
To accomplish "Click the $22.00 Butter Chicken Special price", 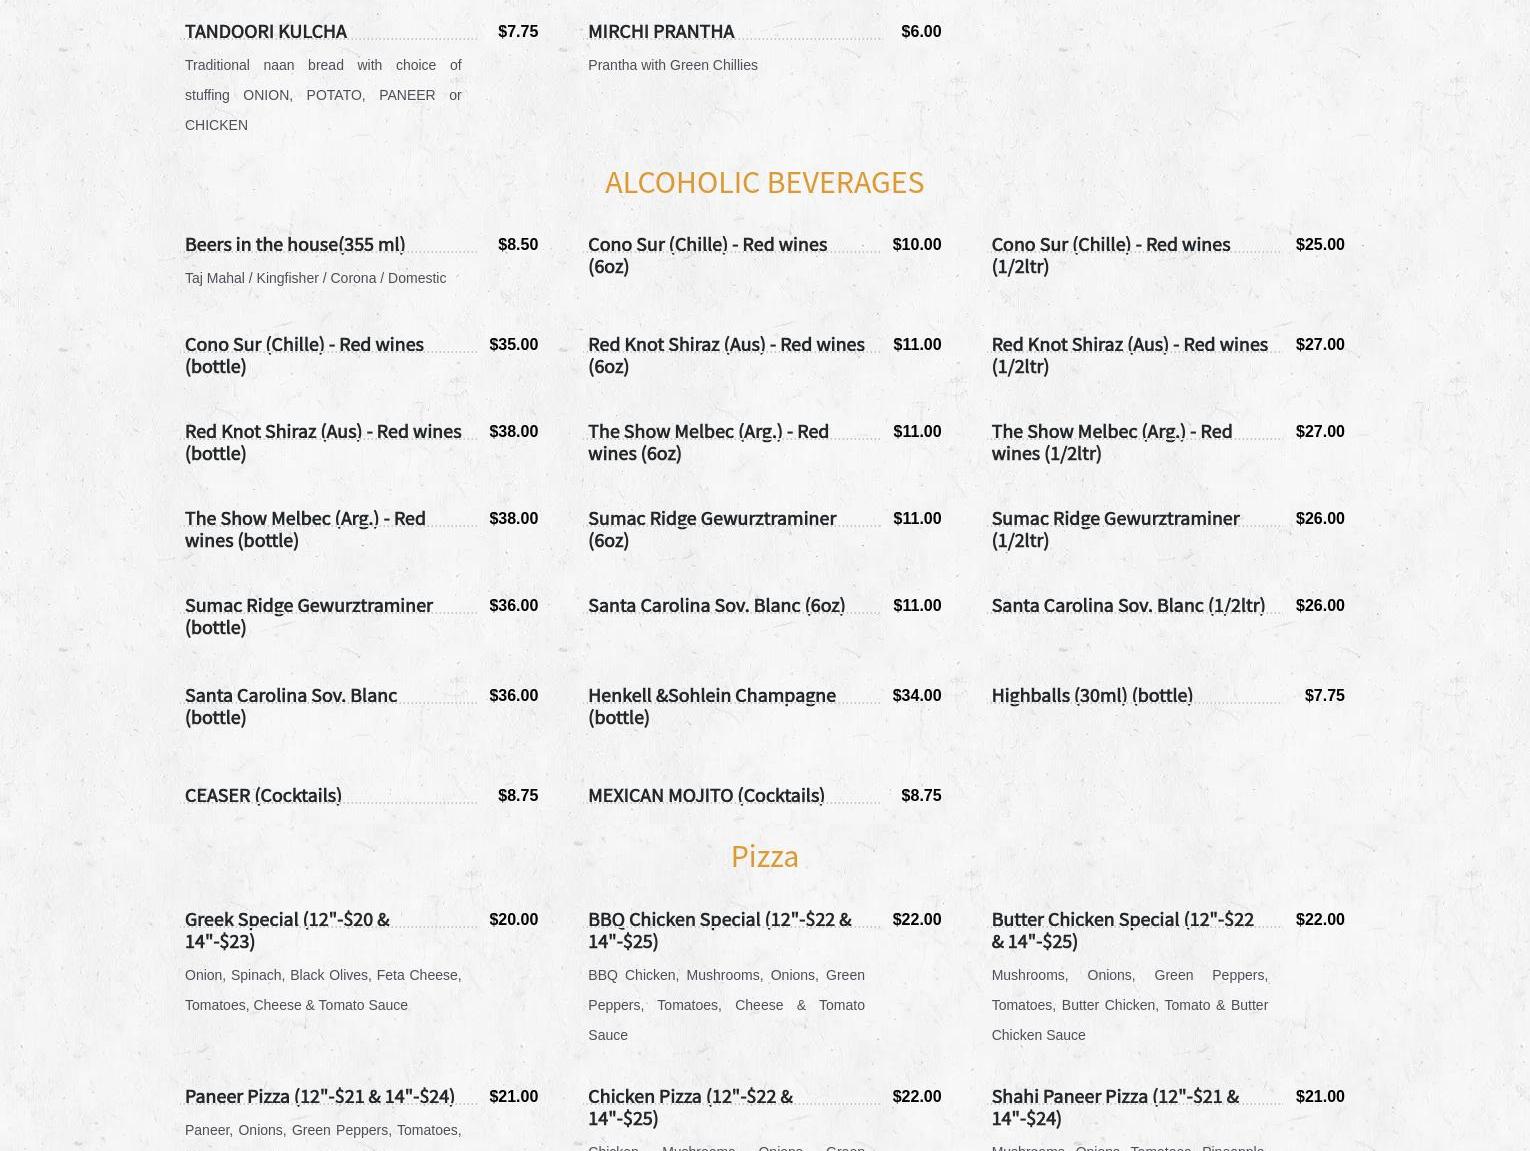I will [x=1320, y=919].
